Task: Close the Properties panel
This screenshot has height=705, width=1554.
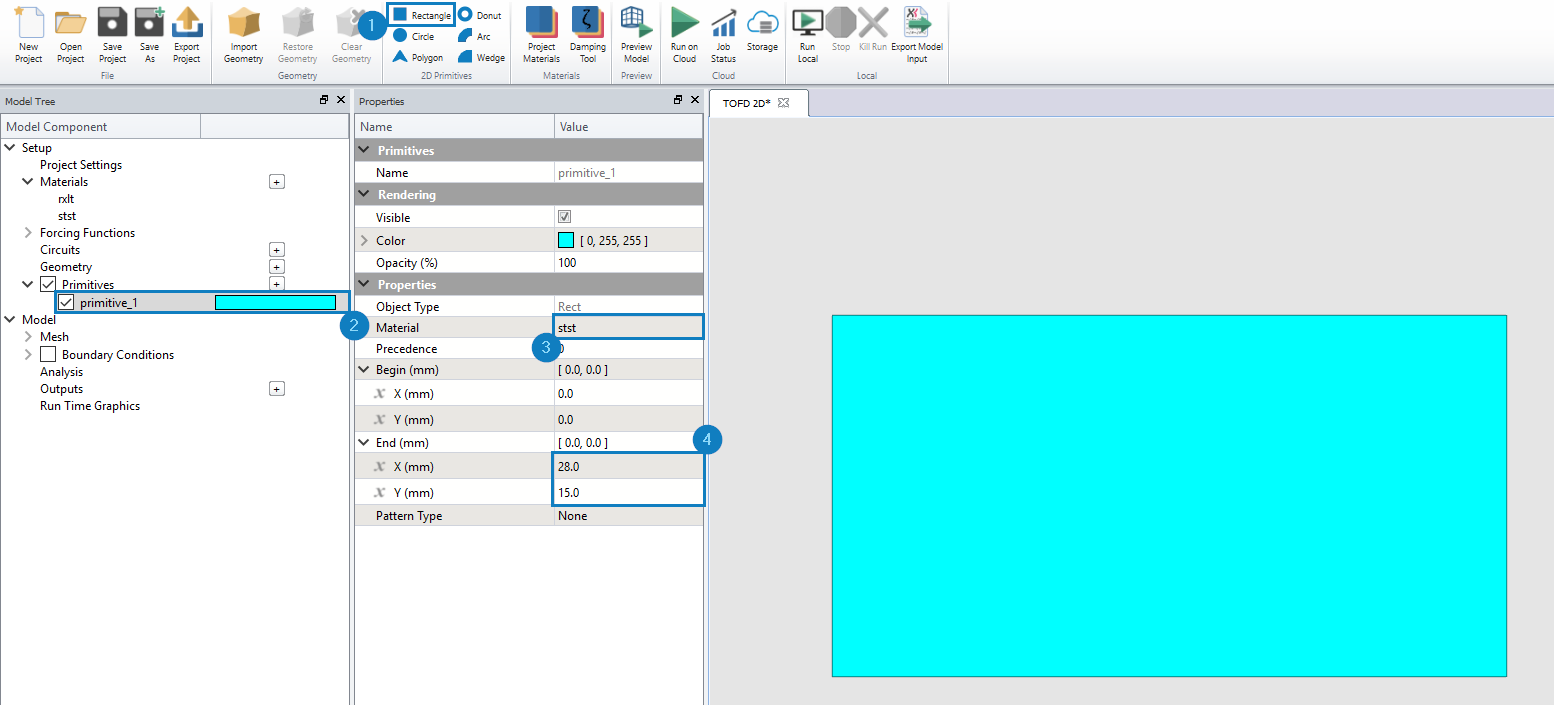Action: pos(694,100)
